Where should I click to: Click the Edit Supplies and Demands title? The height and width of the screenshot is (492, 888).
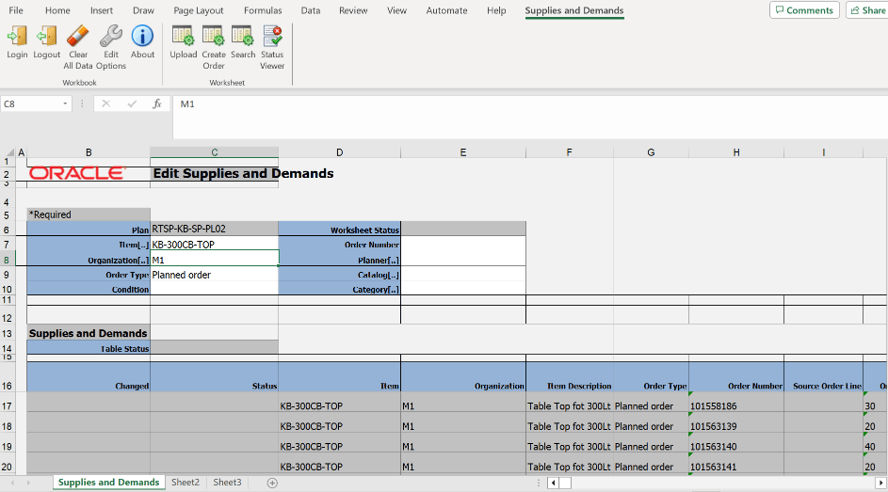point(244,173)
